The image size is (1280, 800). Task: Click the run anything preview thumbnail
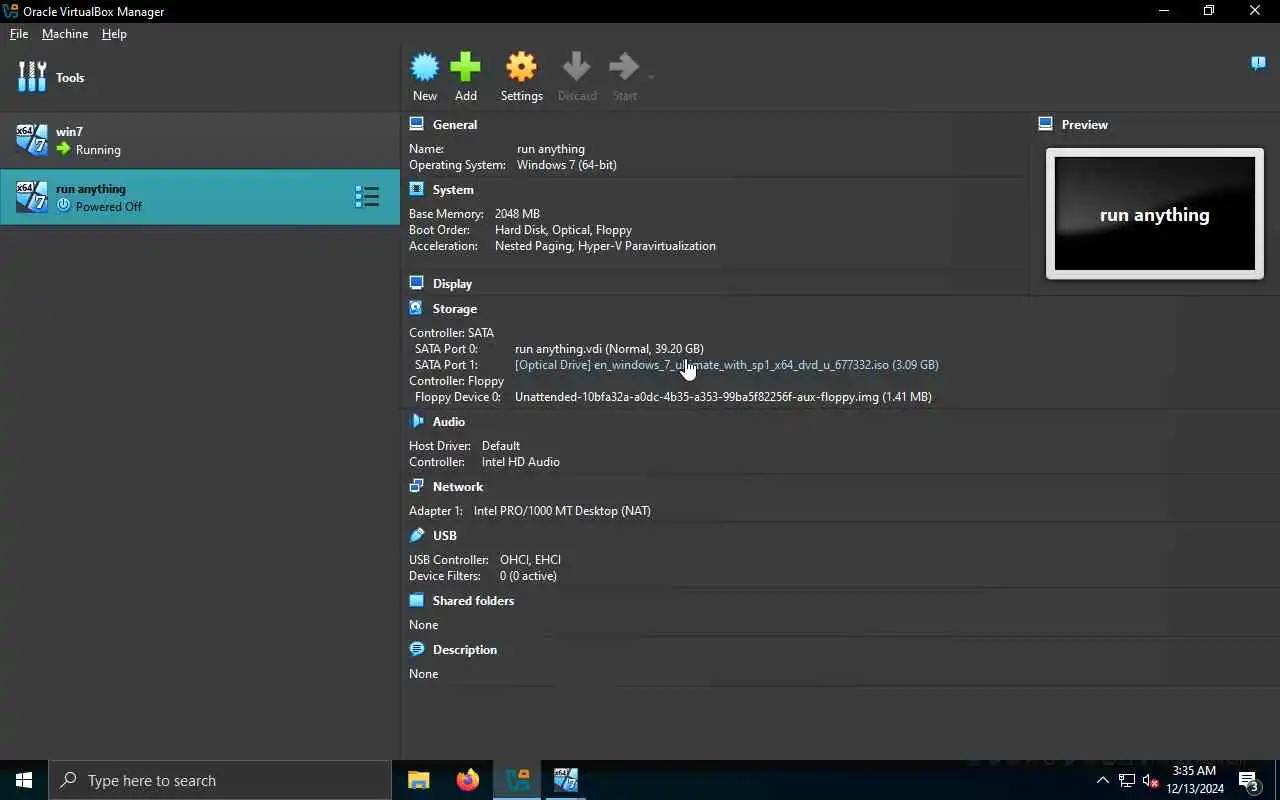[1155, 214]
